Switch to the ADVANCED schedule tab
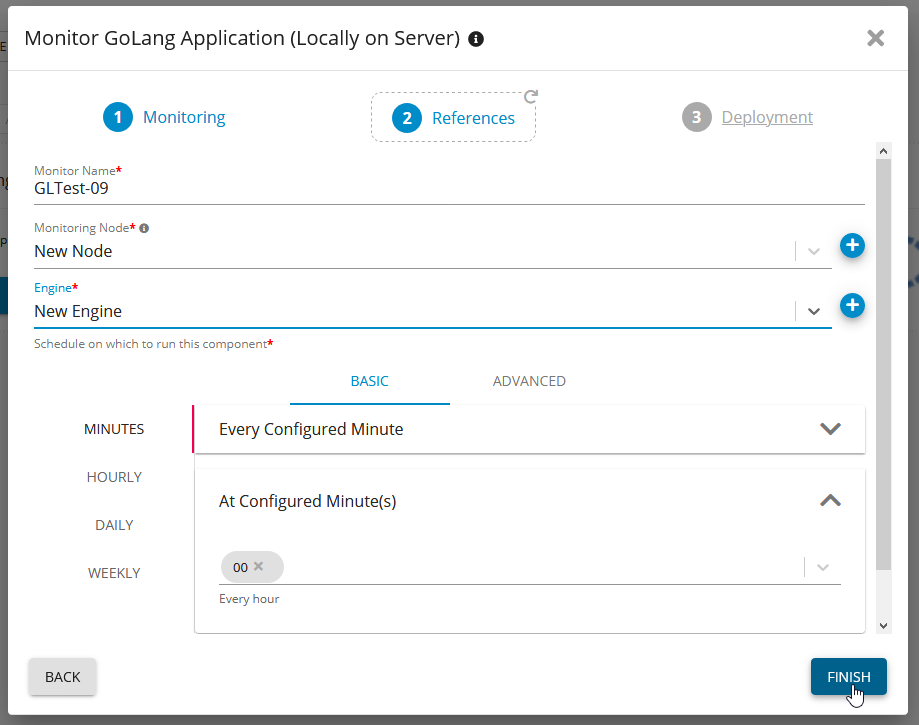The width and height of the screenshot is (919, 725). click(529, 381)
